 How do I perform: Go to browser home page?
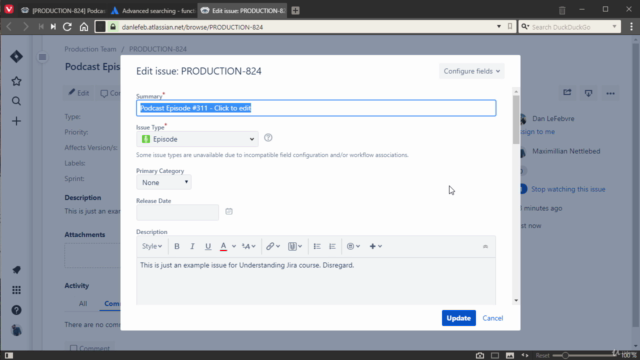click(84, 27)
